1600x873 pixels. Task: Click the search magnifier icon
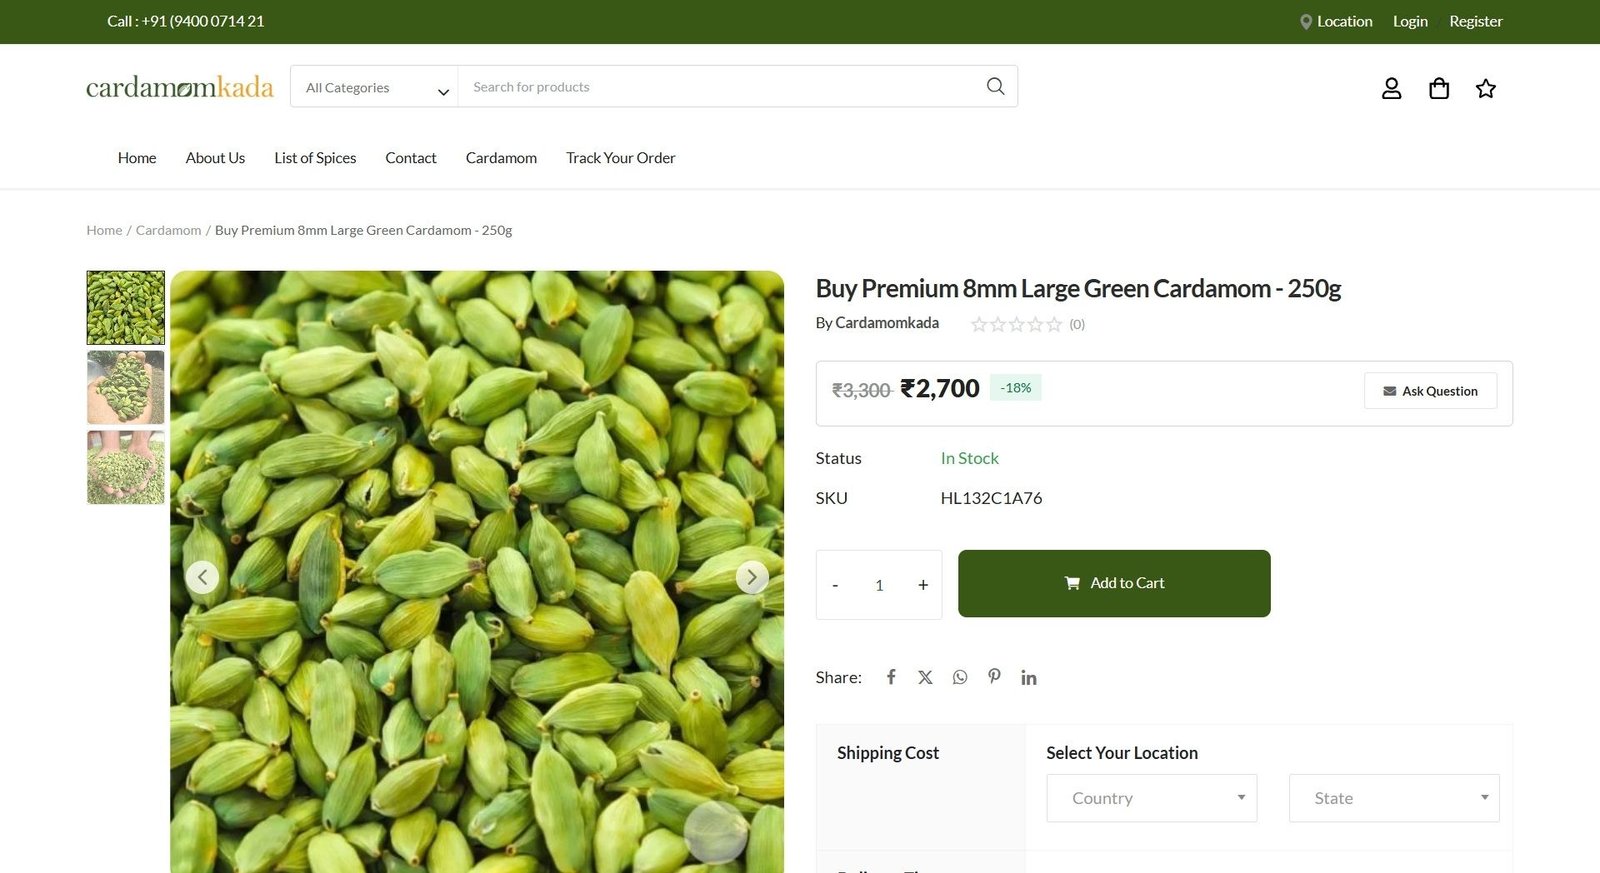tap(995, 87)
